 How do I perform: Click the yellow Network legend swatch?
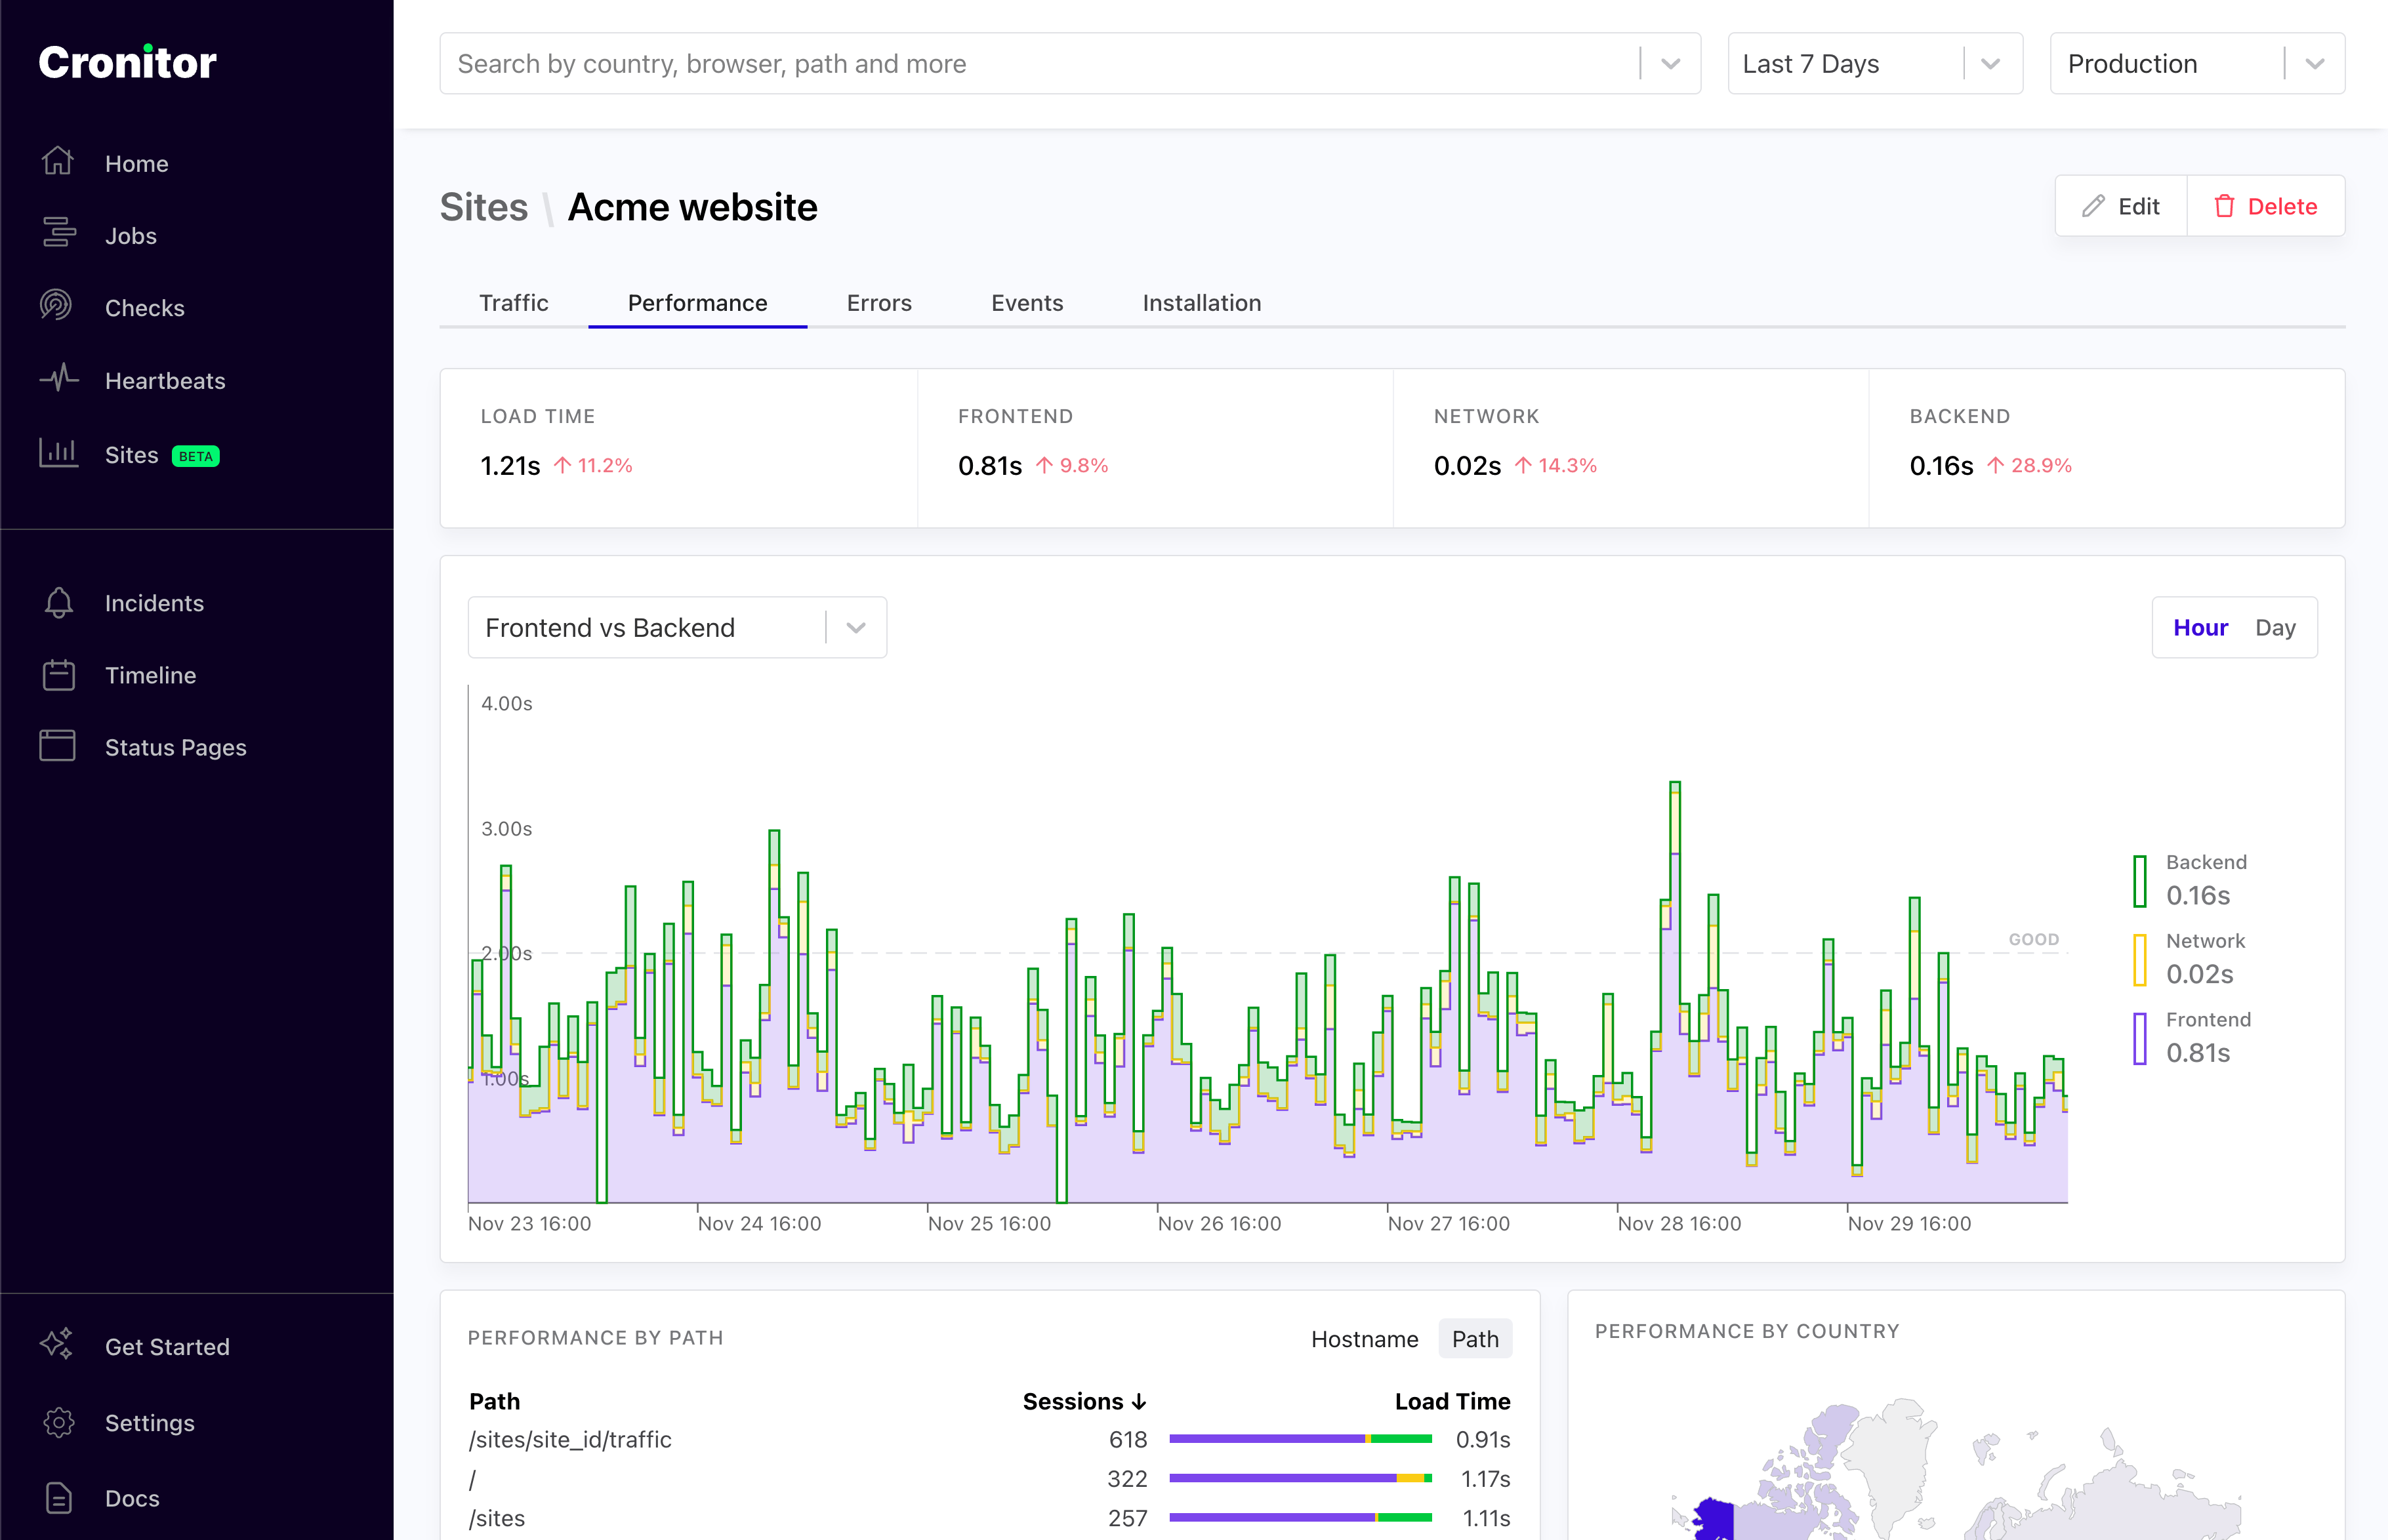[2140, 959]
